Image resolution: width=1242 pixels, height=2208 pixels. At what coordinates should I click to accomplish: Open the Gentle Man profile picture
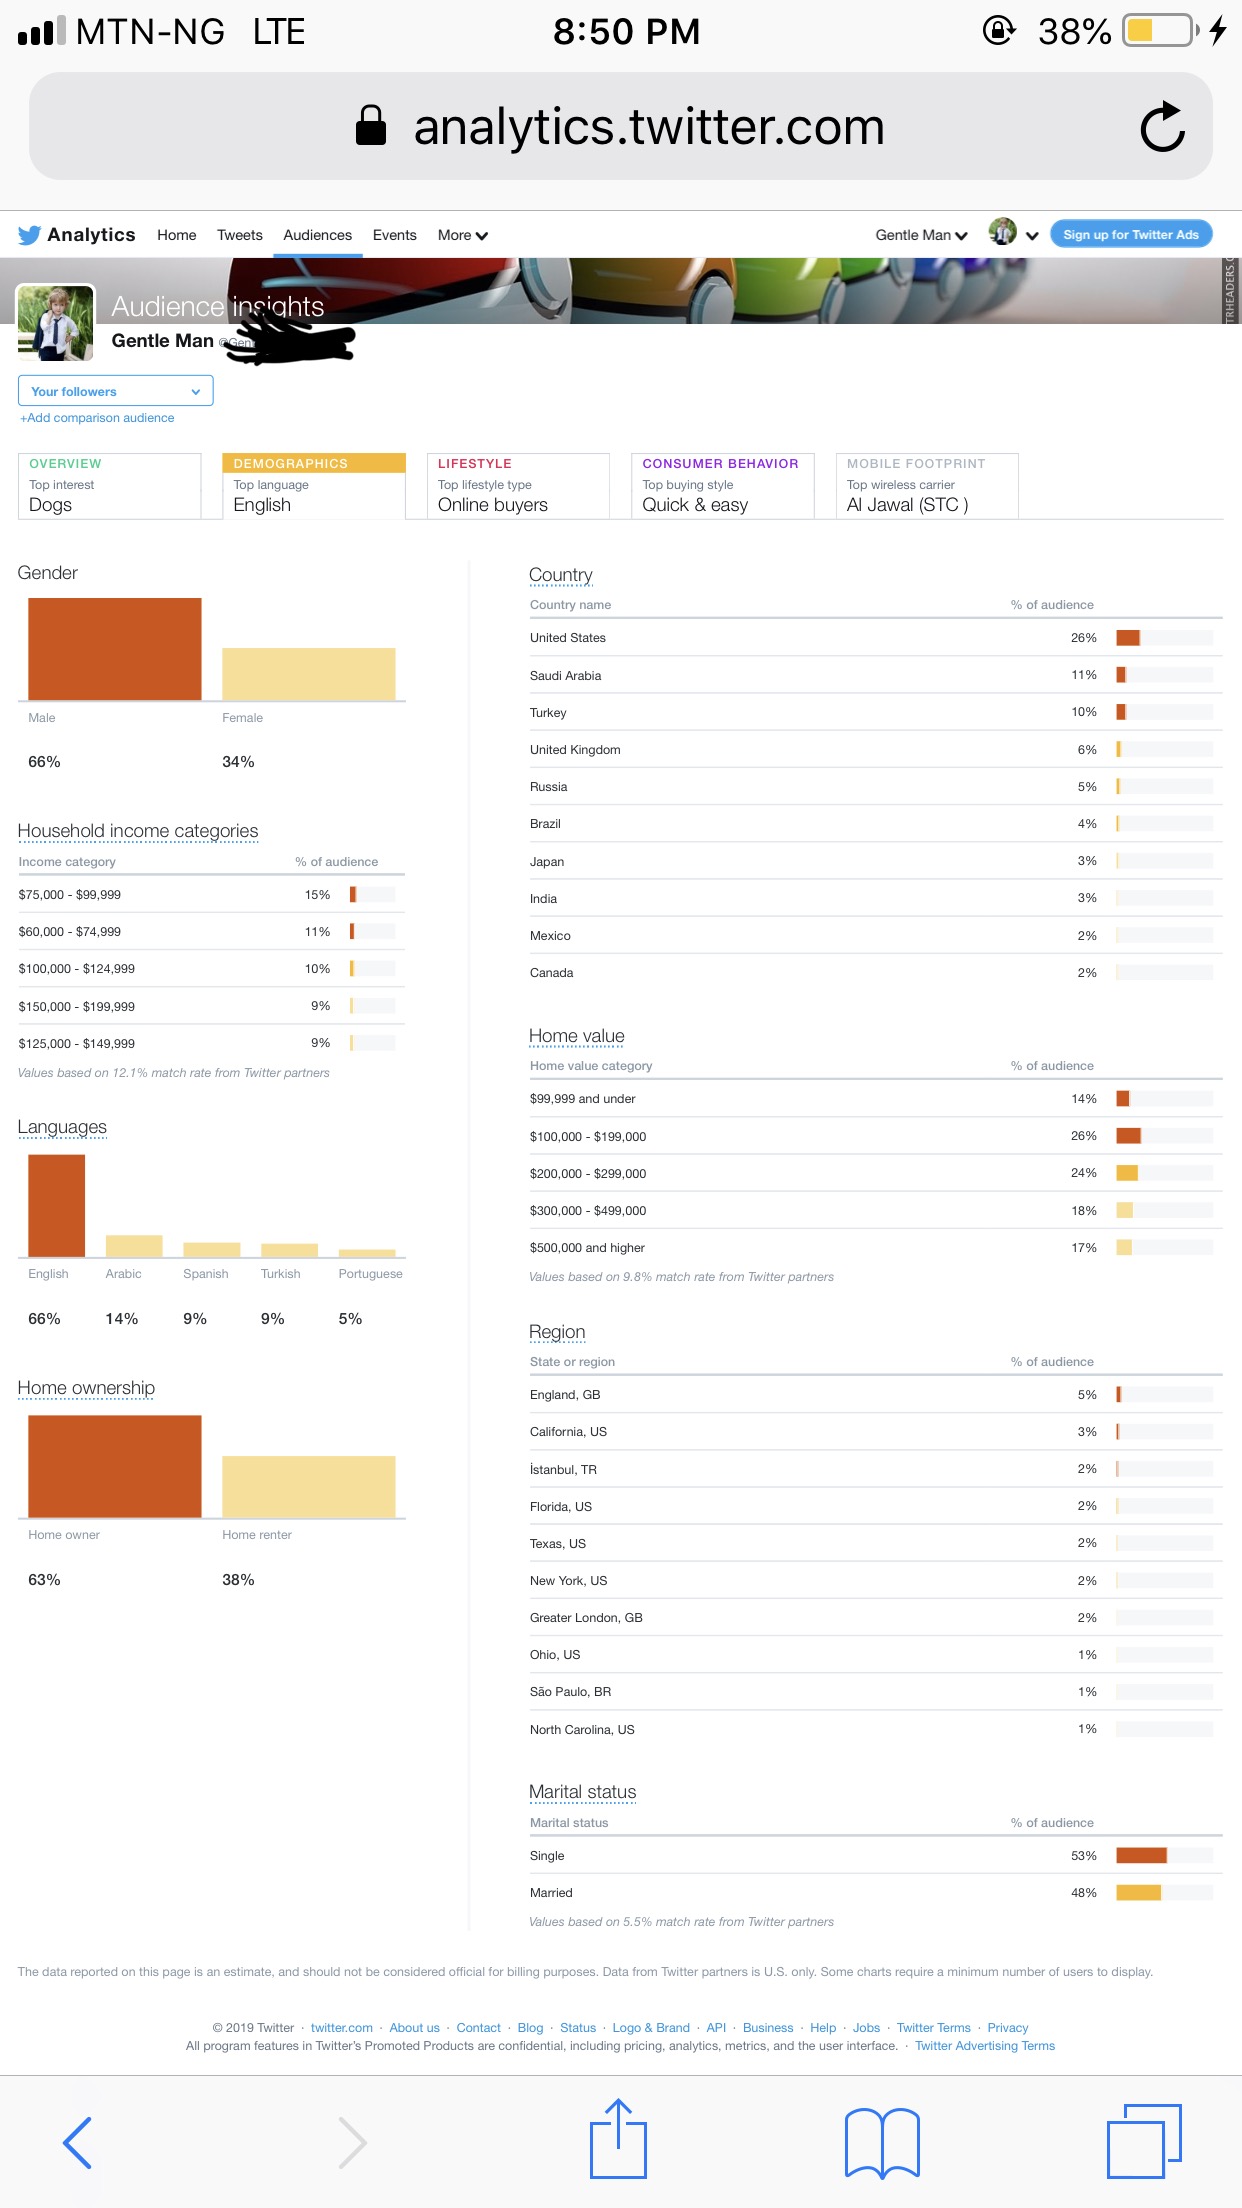point(56,322)
